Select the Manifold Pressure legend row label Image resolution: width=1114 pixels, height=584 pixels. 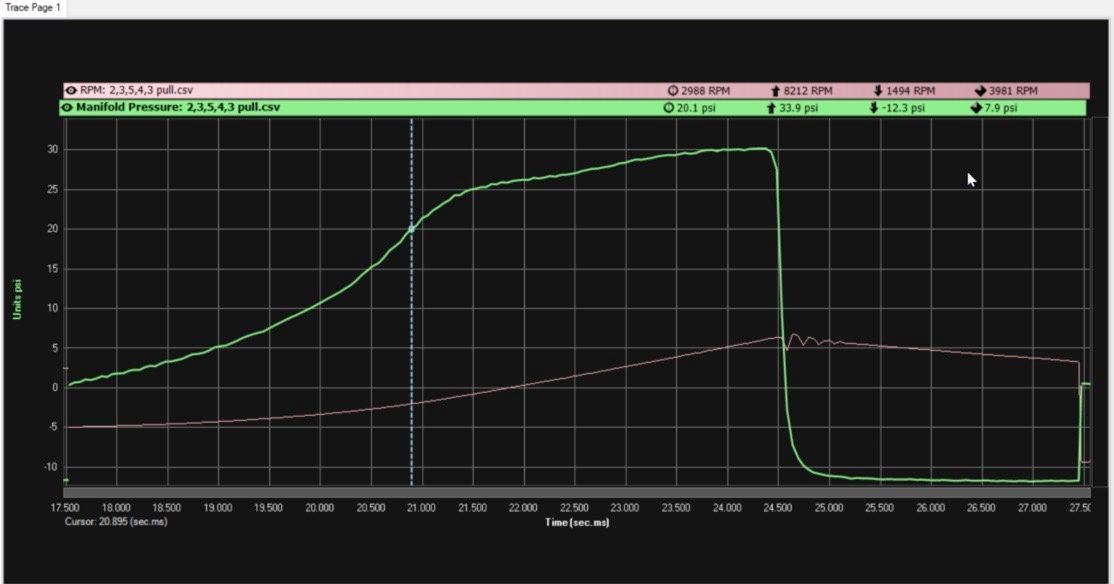(x=178, y=107)
